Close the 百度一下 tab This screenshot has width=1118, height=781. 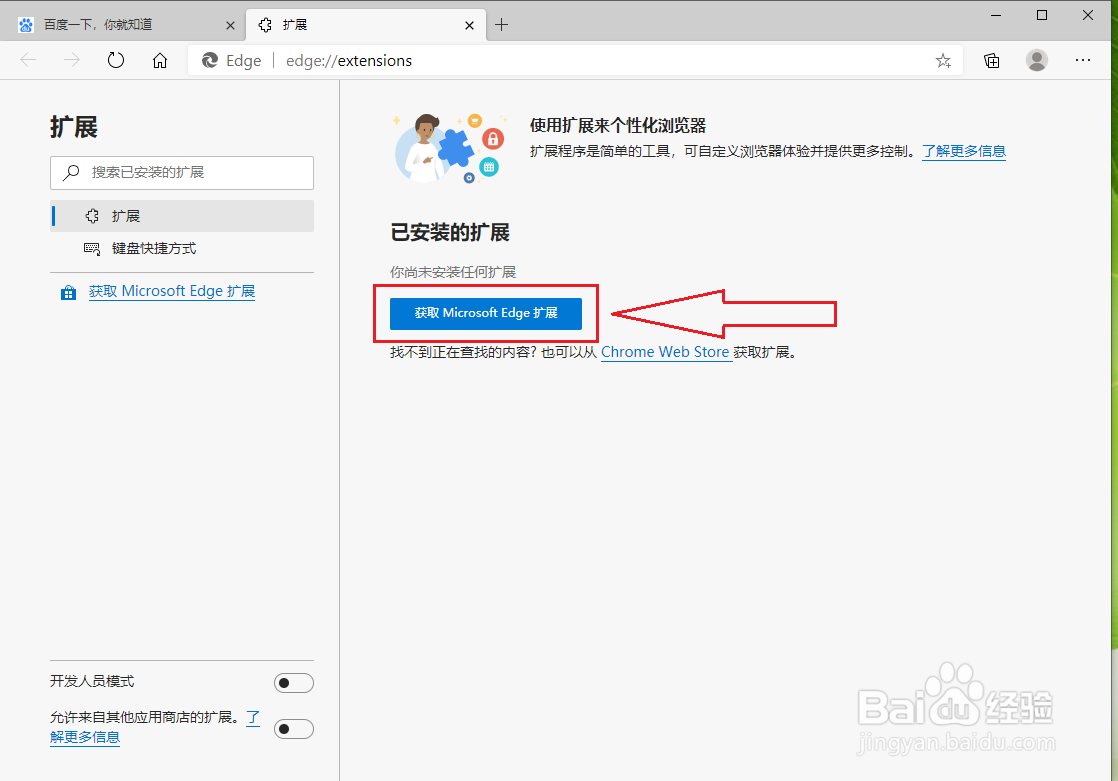230,25
